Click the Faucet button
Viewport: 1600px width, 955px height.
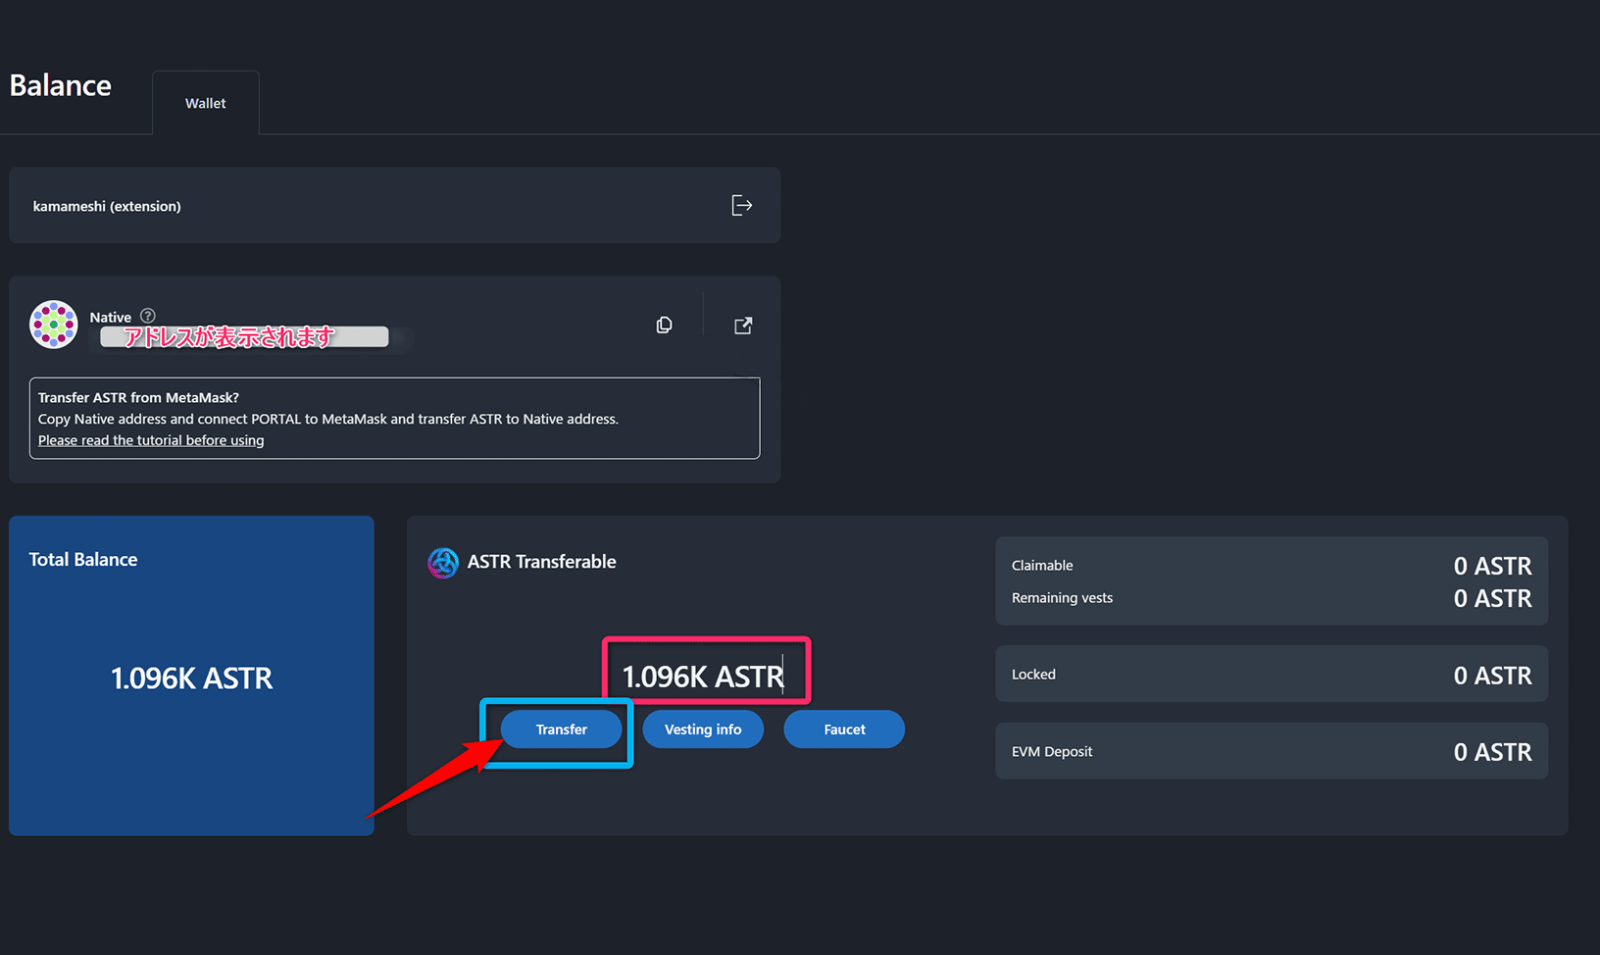tap(844, 729)
